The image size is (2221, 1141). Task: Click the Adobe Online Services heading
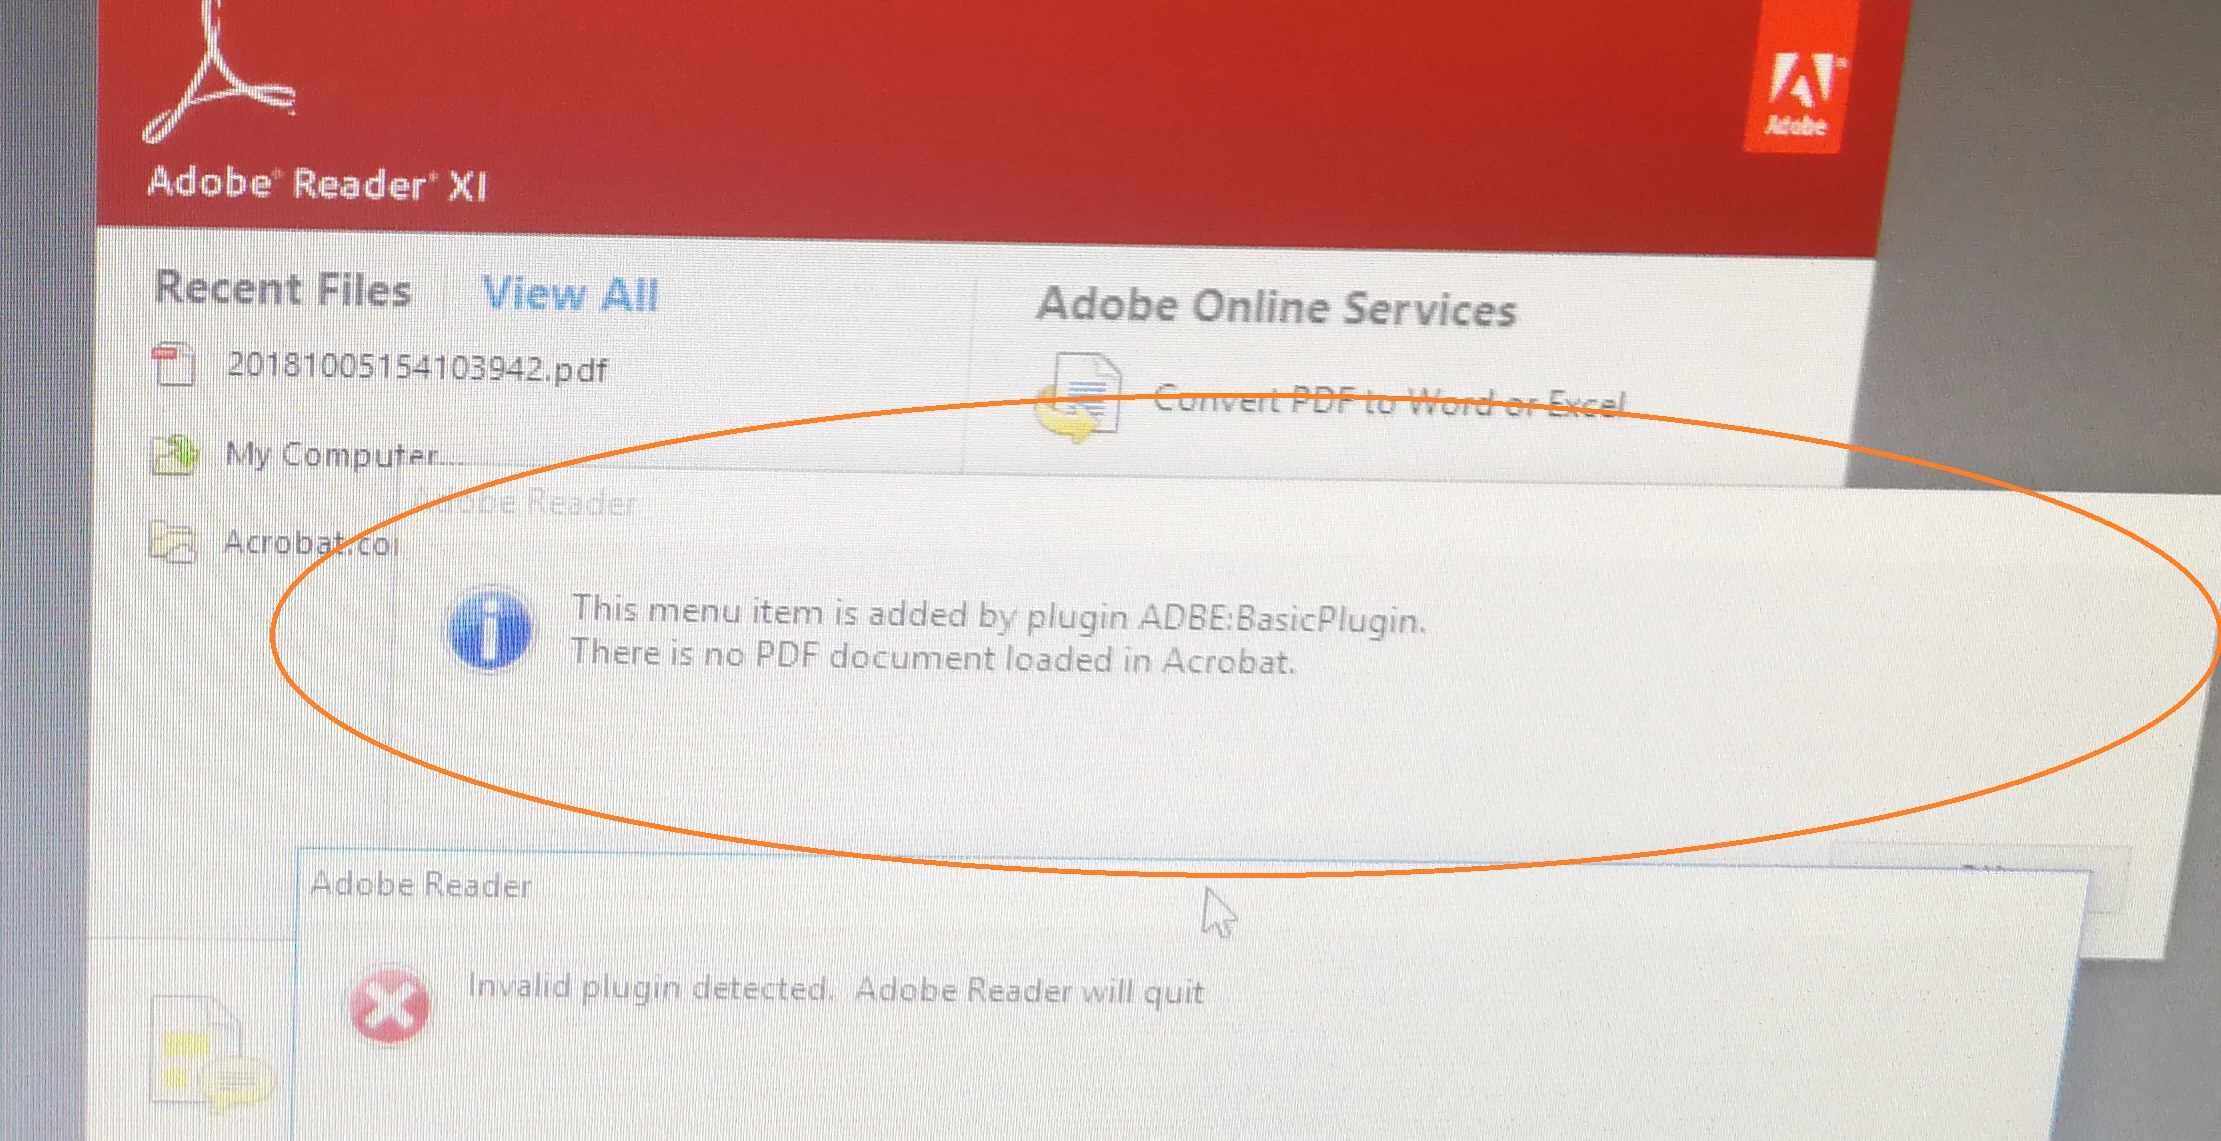pos(1277,307)
